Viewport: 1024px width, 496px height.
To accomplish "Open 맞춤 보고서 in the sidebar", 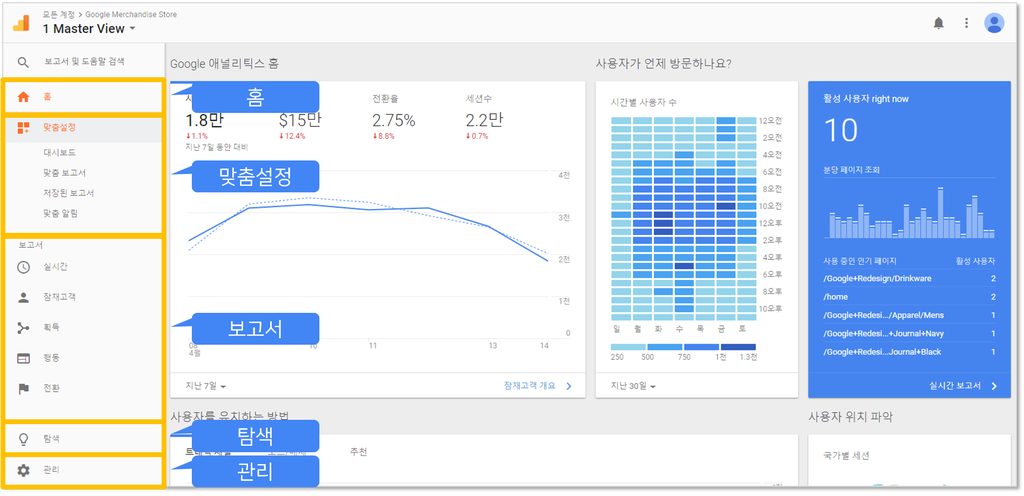I will tap(65, 173).
